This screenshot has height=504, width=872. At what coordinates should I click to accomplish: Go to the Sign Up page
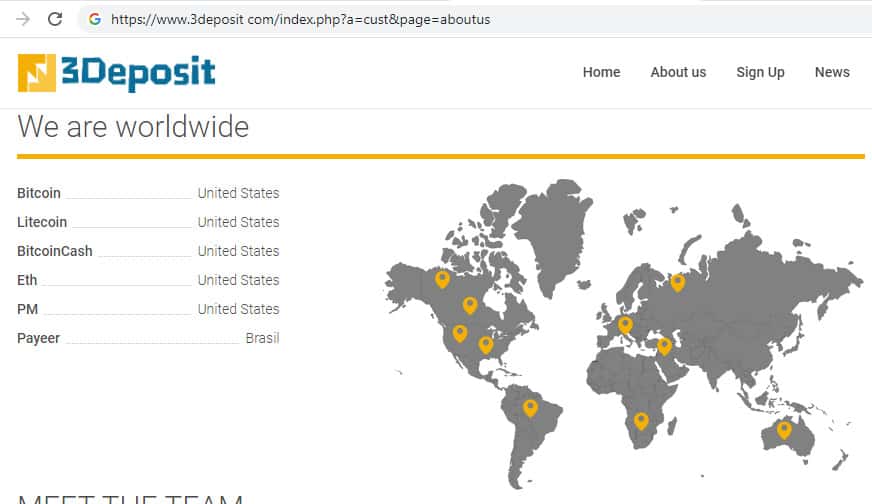pos(760,72)
